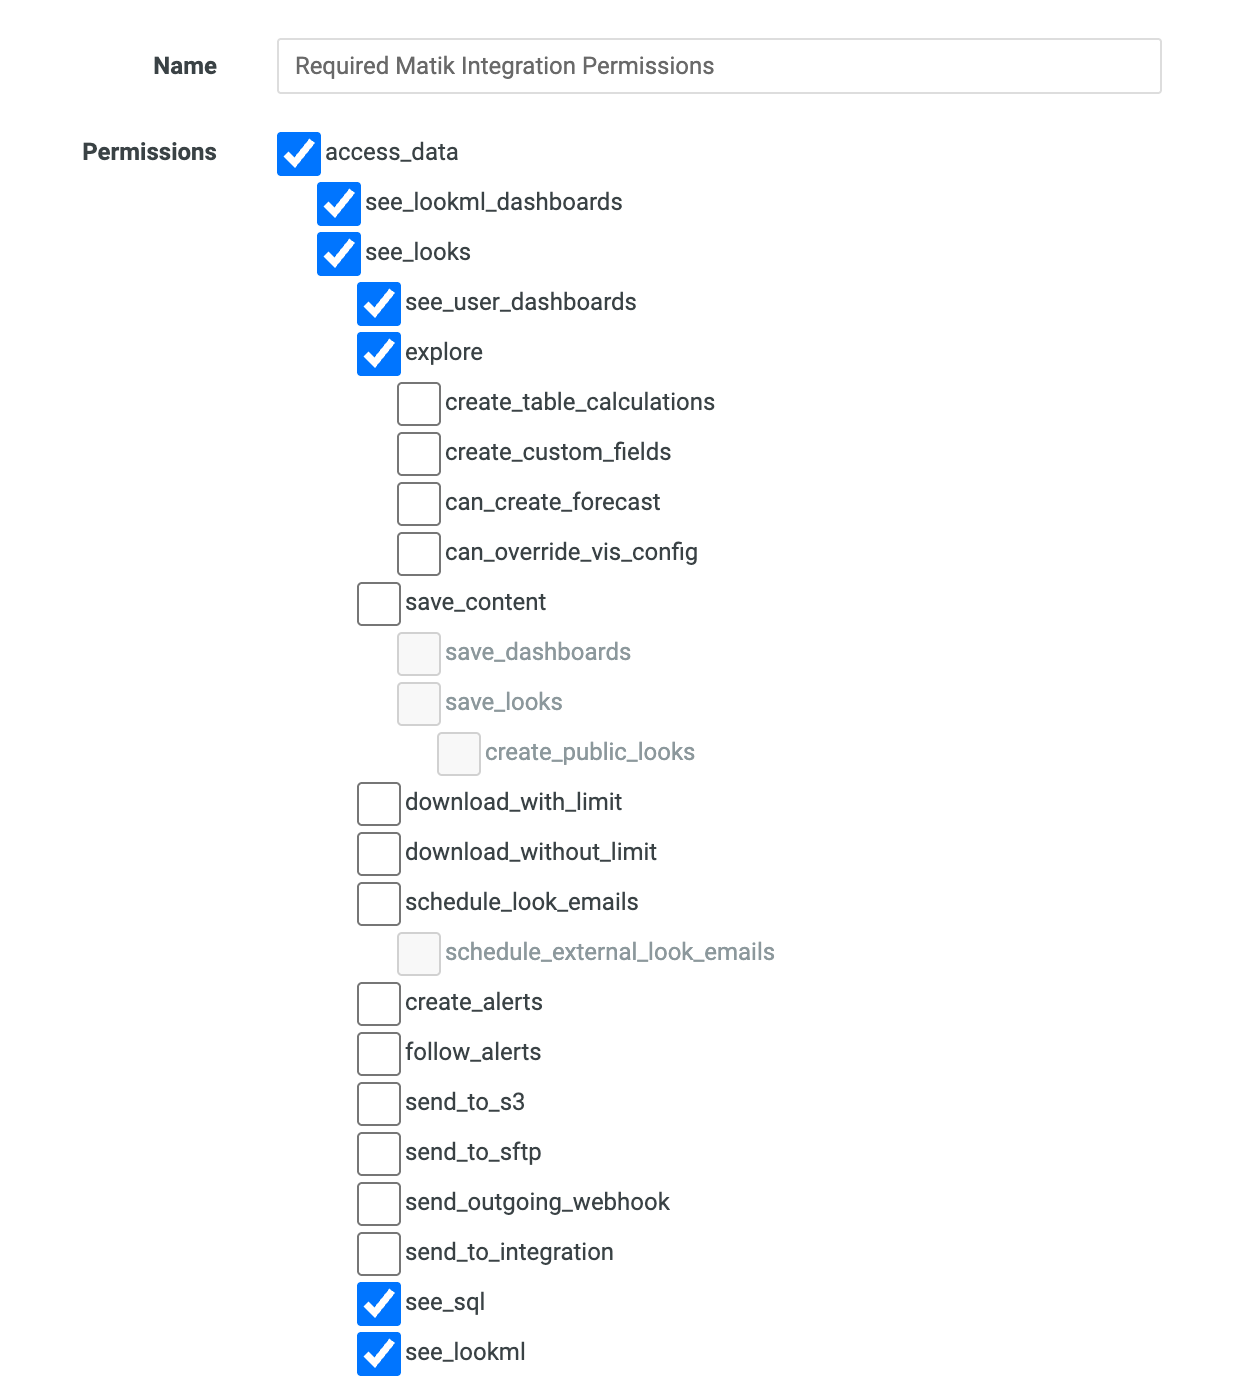Enable create_table_calculations permission

coord(419,403)
